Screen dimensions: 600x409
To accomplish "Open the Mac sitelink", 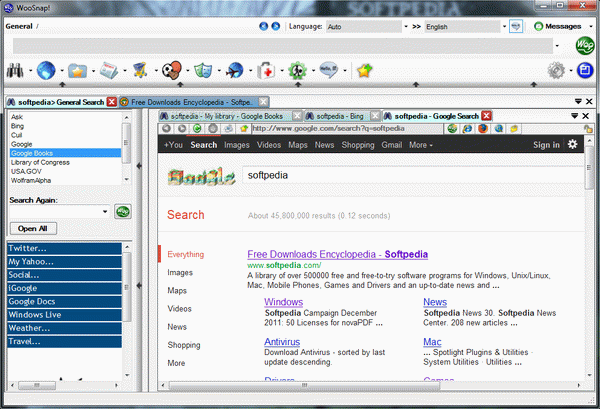I will tap(432, 342).
